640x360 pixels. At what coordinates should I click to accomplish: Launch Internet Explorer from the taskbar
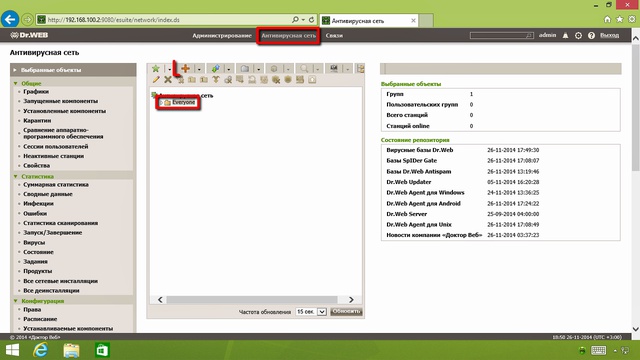tap(40, 350)
